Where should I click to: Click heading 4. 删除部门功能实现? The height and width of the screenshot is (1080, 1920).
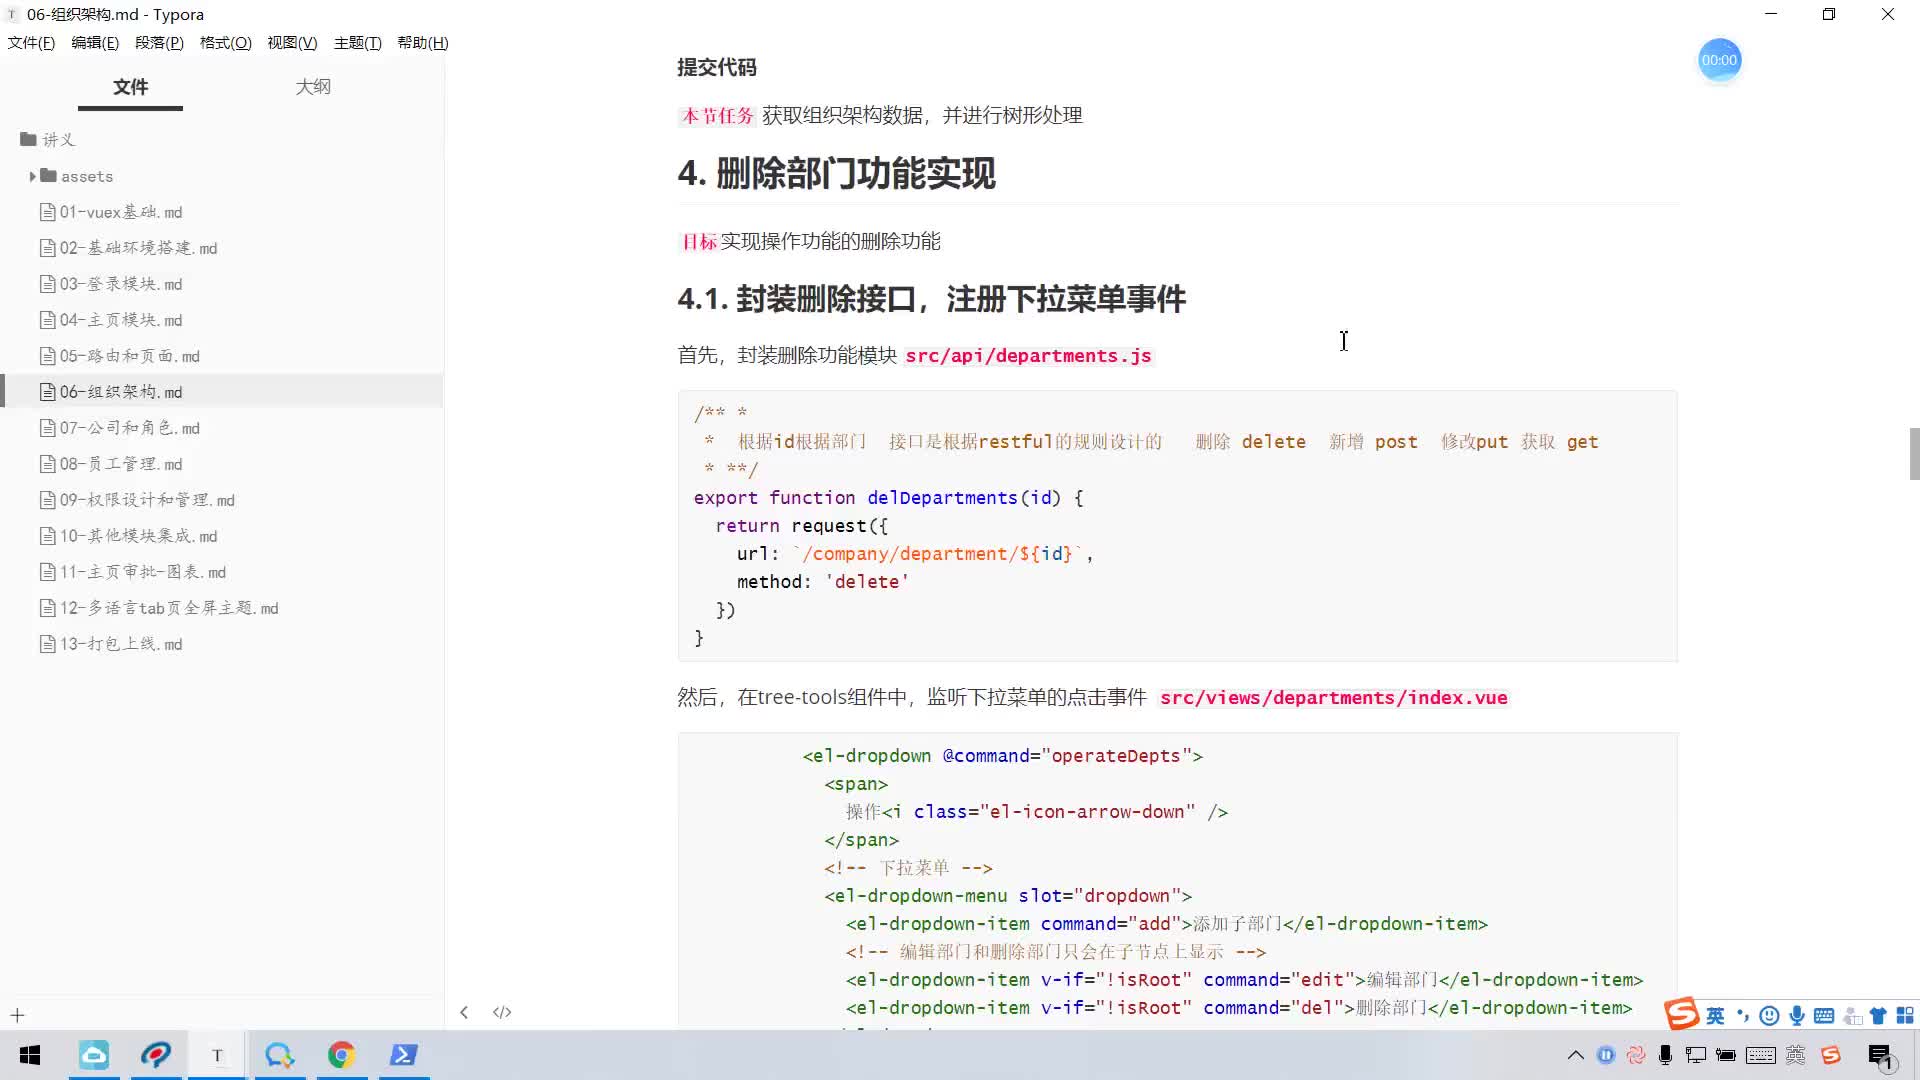tap(836, 173)
